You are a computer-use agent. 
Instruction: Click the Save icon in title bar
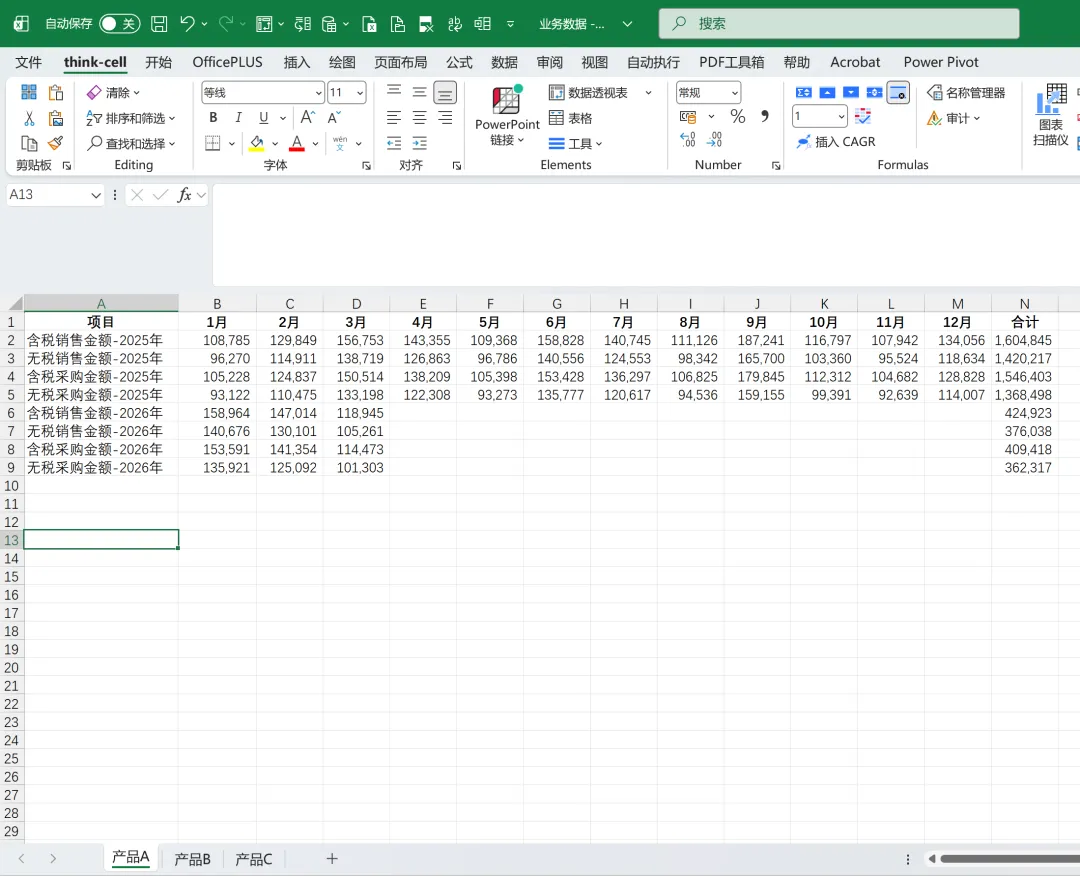click(159, 24)
